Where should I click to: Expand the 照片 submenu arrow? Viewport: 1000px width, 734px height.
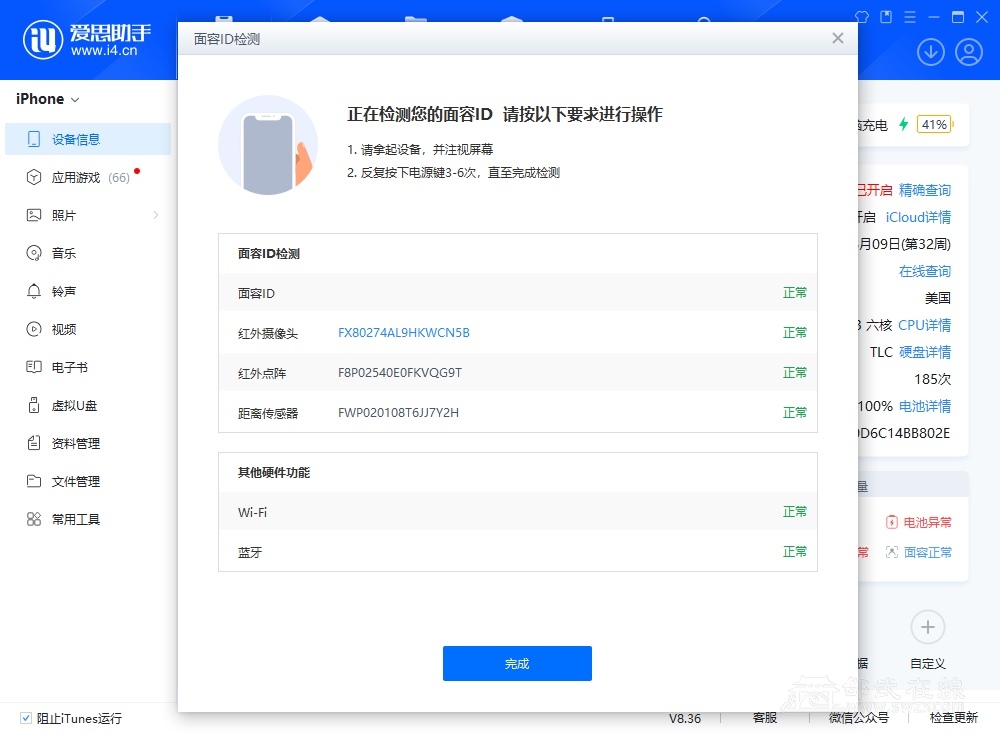156,215
